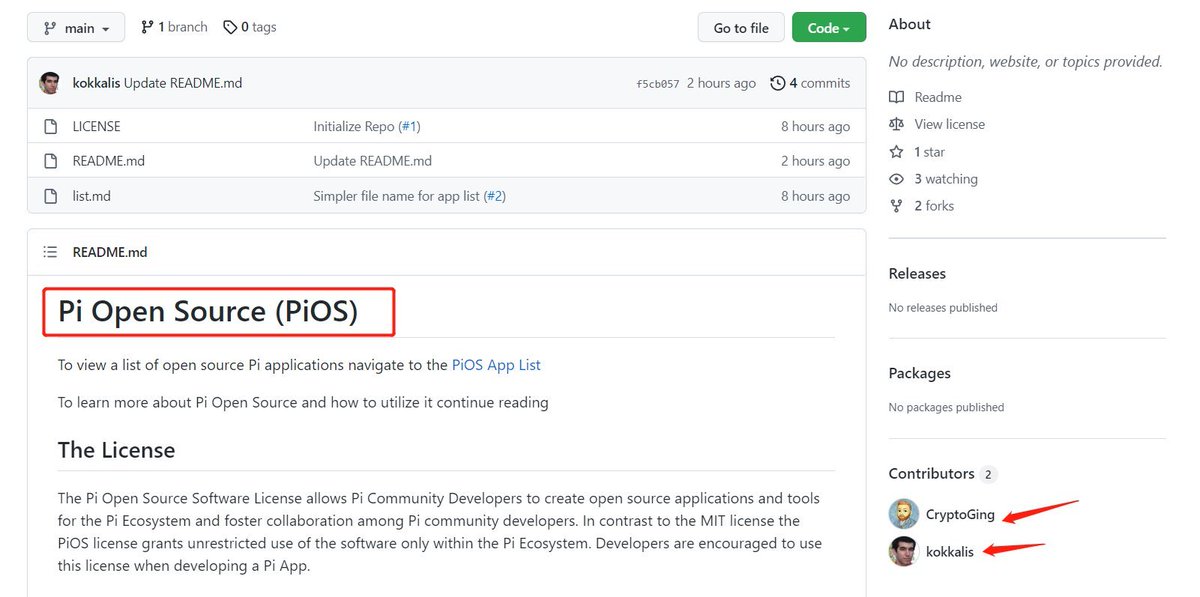Open the 2 forks link
The height and width of the screenshot is (597, 1200).
tap(934, 206)
